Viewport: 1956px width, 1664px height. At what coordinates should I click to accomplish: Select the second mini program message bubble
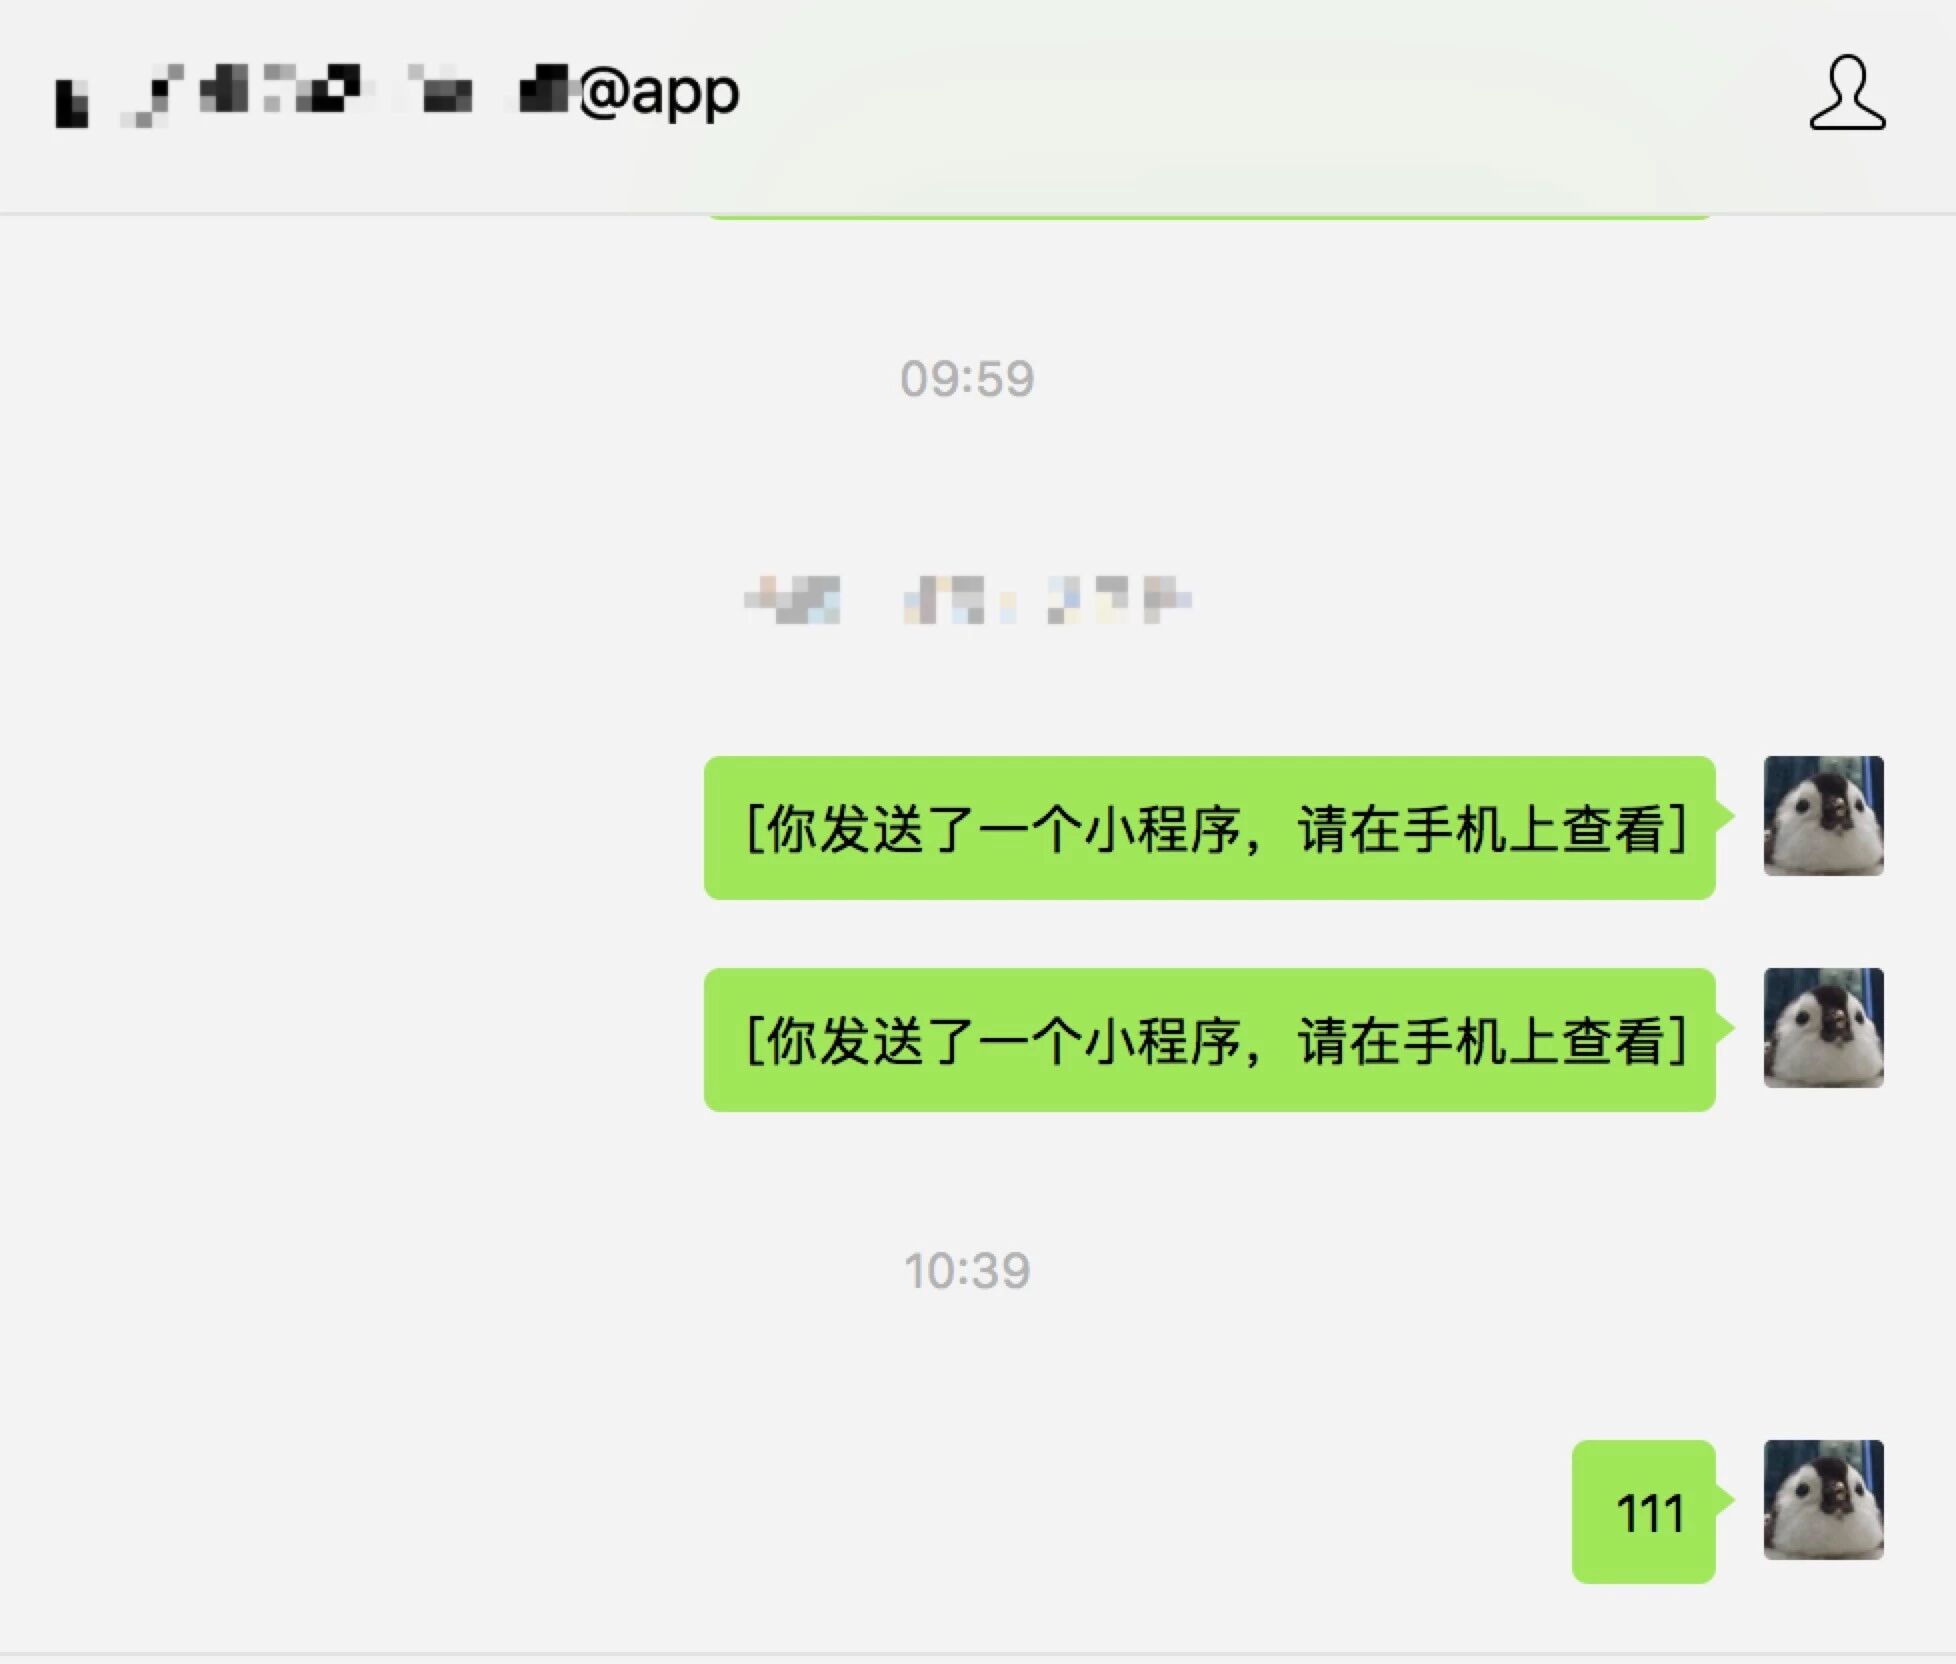pyautogui.click(x=1210, y=1040)
